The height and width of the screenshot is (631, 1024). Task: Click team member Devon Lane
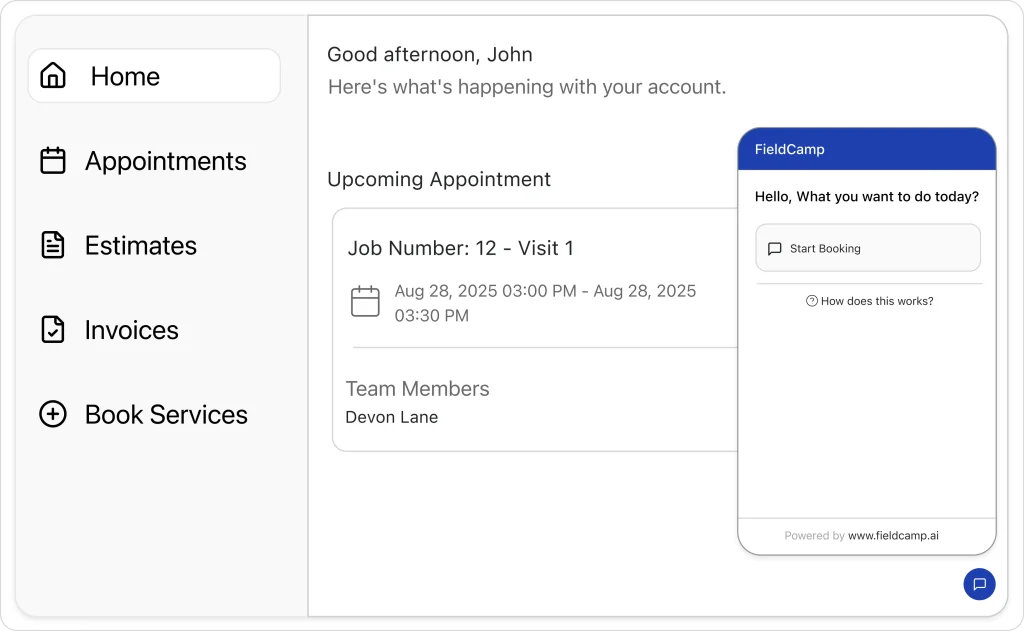click(x=392, y=417)
